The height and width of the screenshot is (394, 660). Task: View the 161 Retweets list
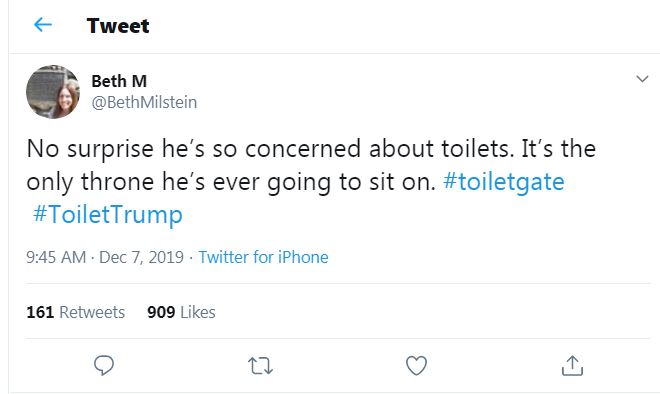click(x=76, y=312)
